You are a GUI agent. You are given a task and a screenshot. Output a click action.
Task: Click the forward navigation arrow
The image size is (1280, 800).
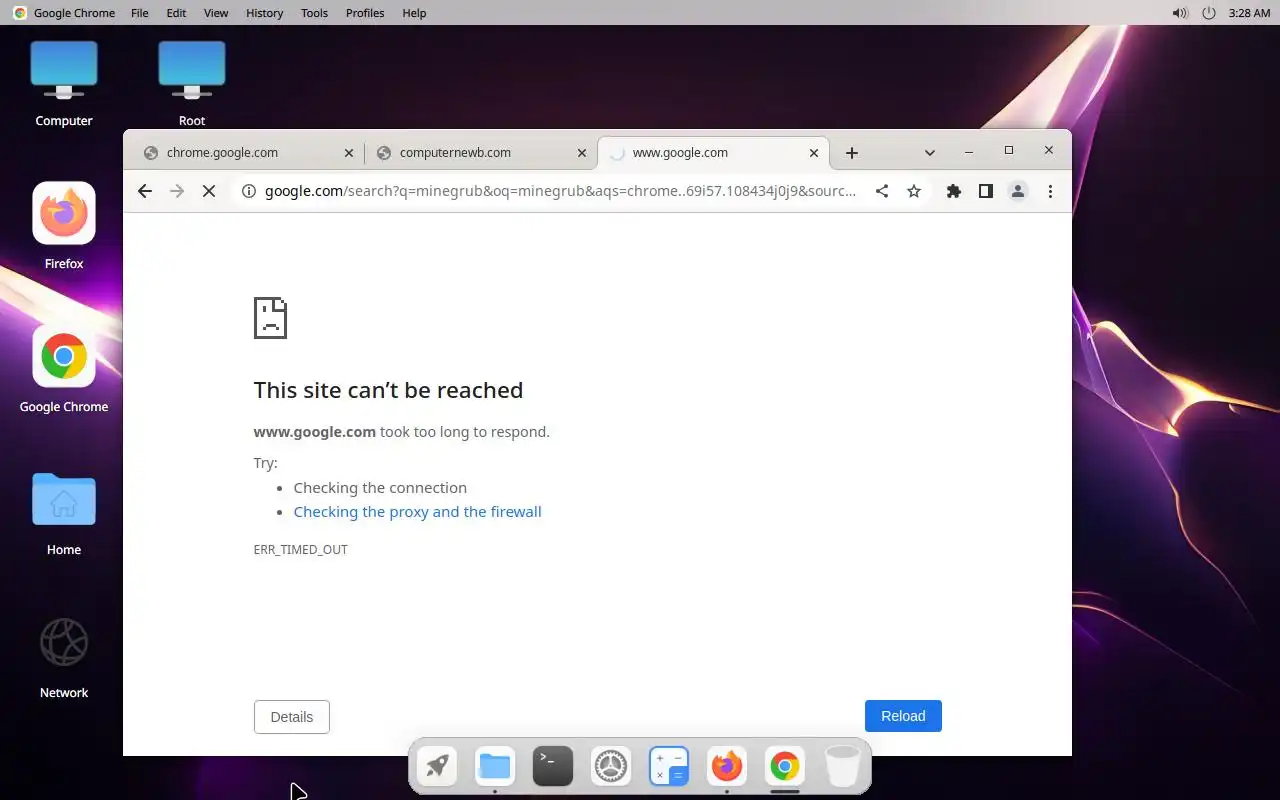tap(177, 191)
